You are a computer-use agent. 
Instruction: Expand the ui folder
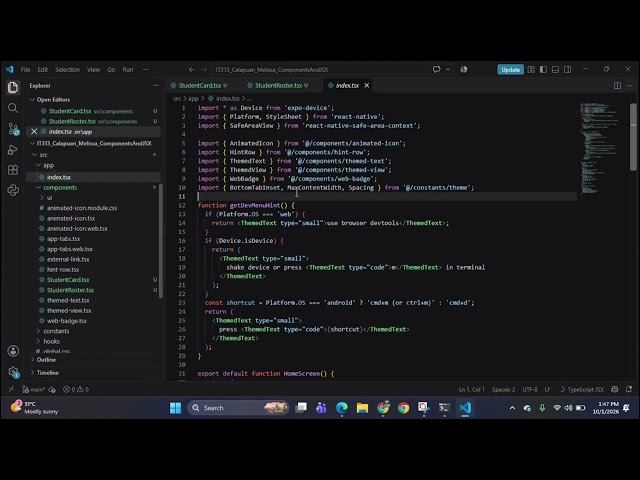49,198
